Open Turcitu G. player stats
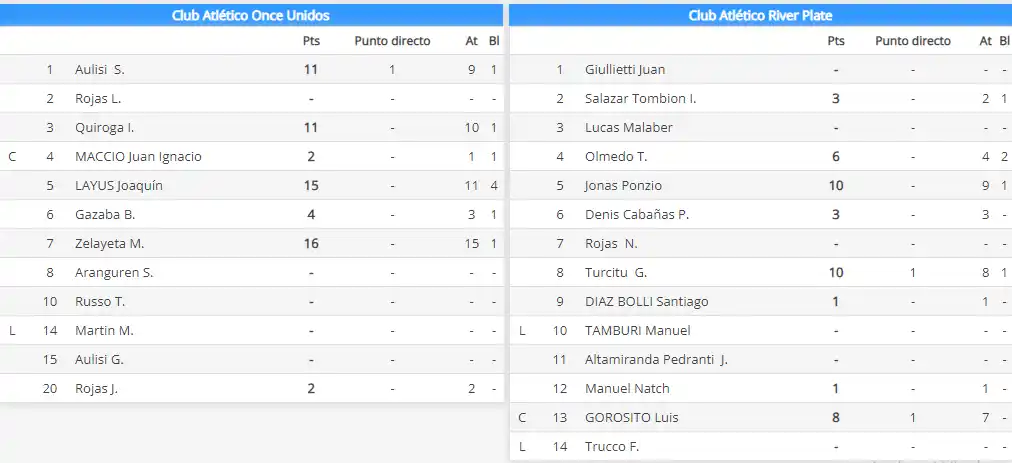 (x=616, y=273)
